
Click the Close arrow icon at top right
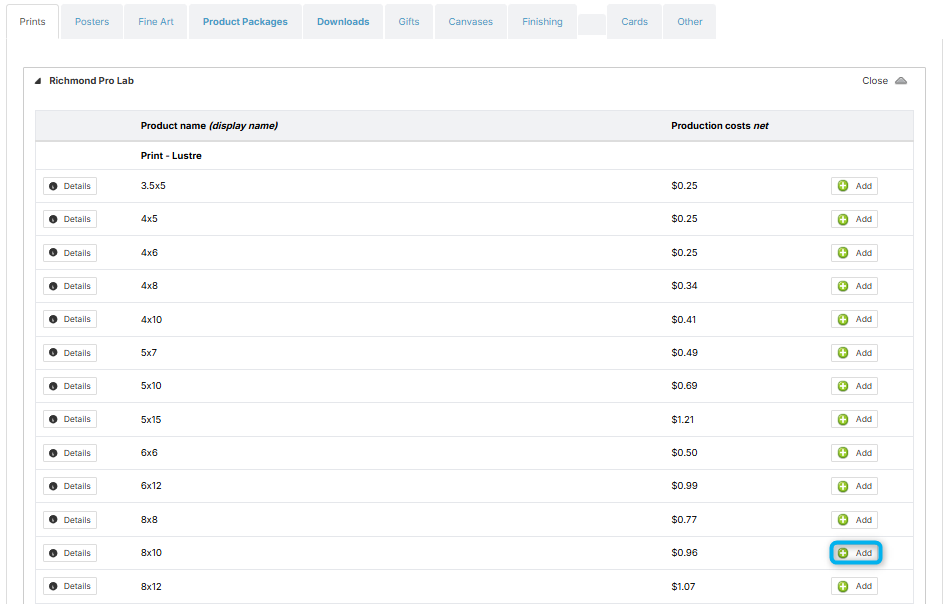tap(901, 81)
